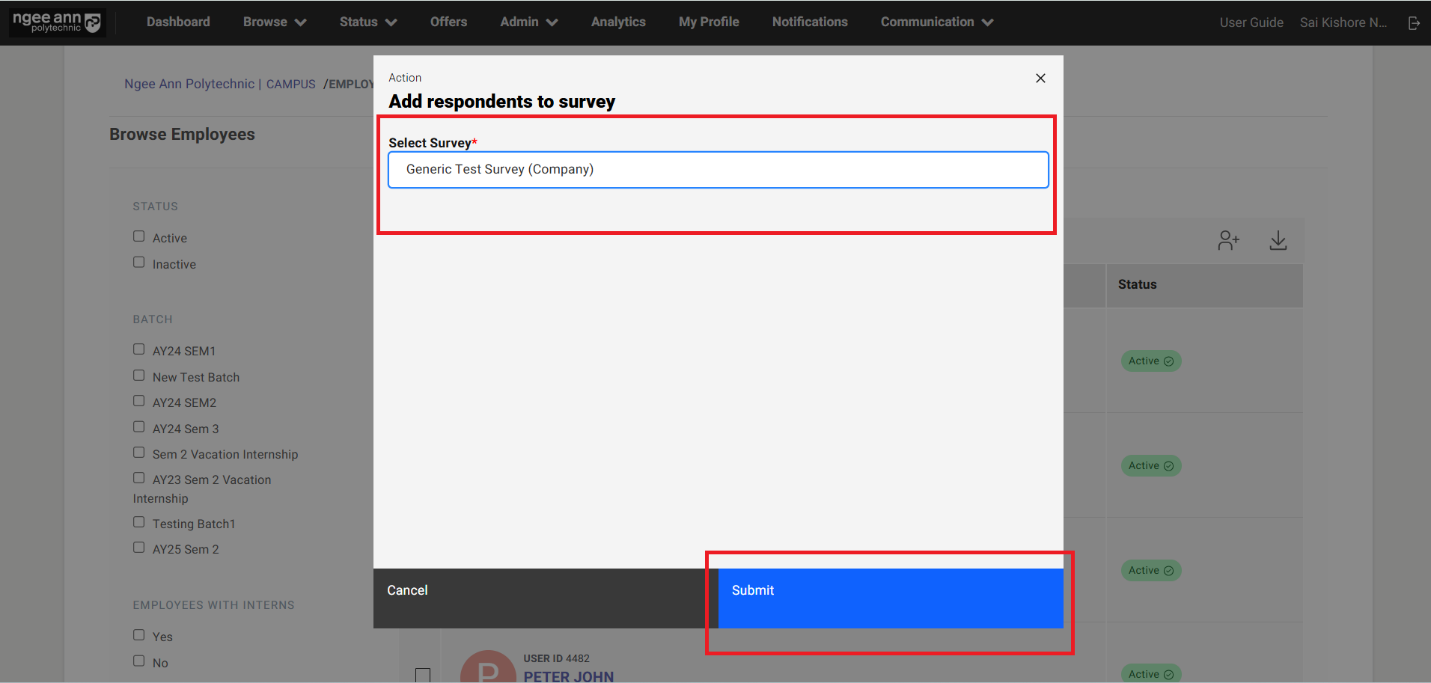1431x683 pixels.
Task: Tick the Active status checkbox
Action: click(139, 237)
